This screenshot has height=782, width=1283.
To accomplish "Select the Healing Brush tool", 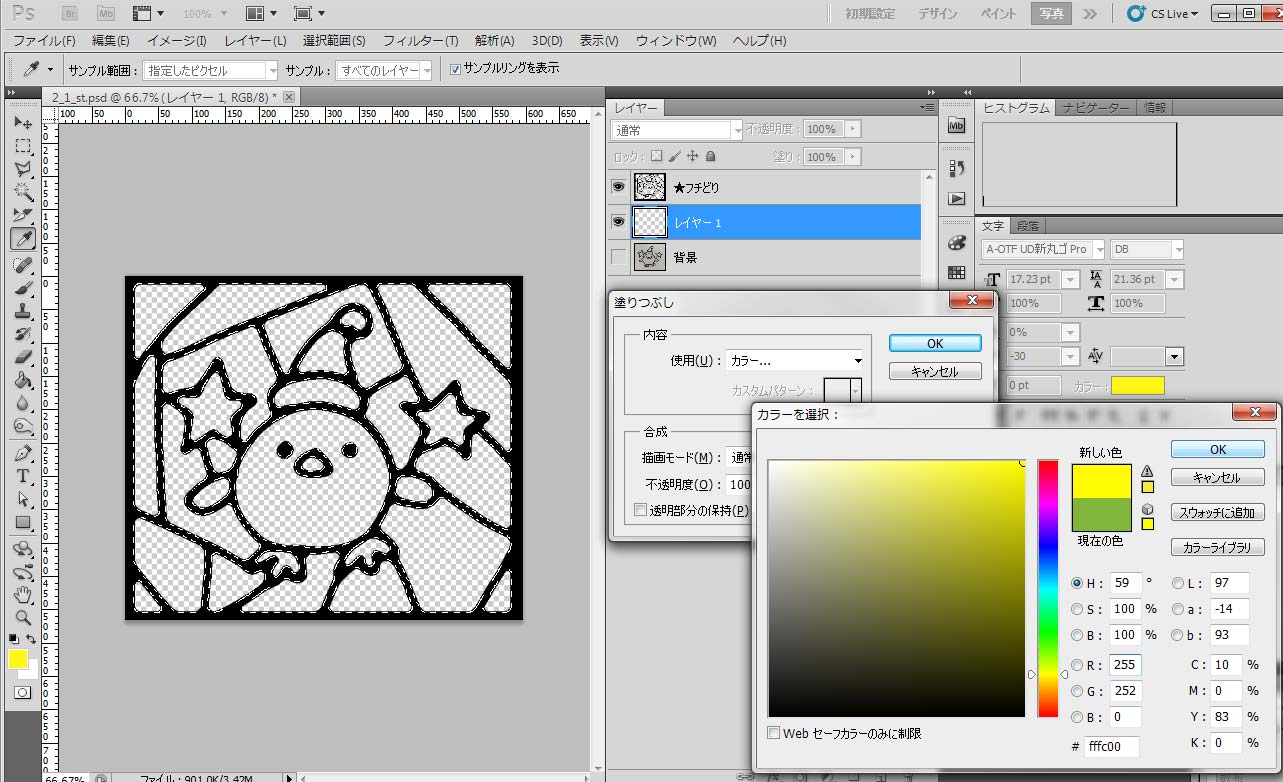I will pos(22,265).
